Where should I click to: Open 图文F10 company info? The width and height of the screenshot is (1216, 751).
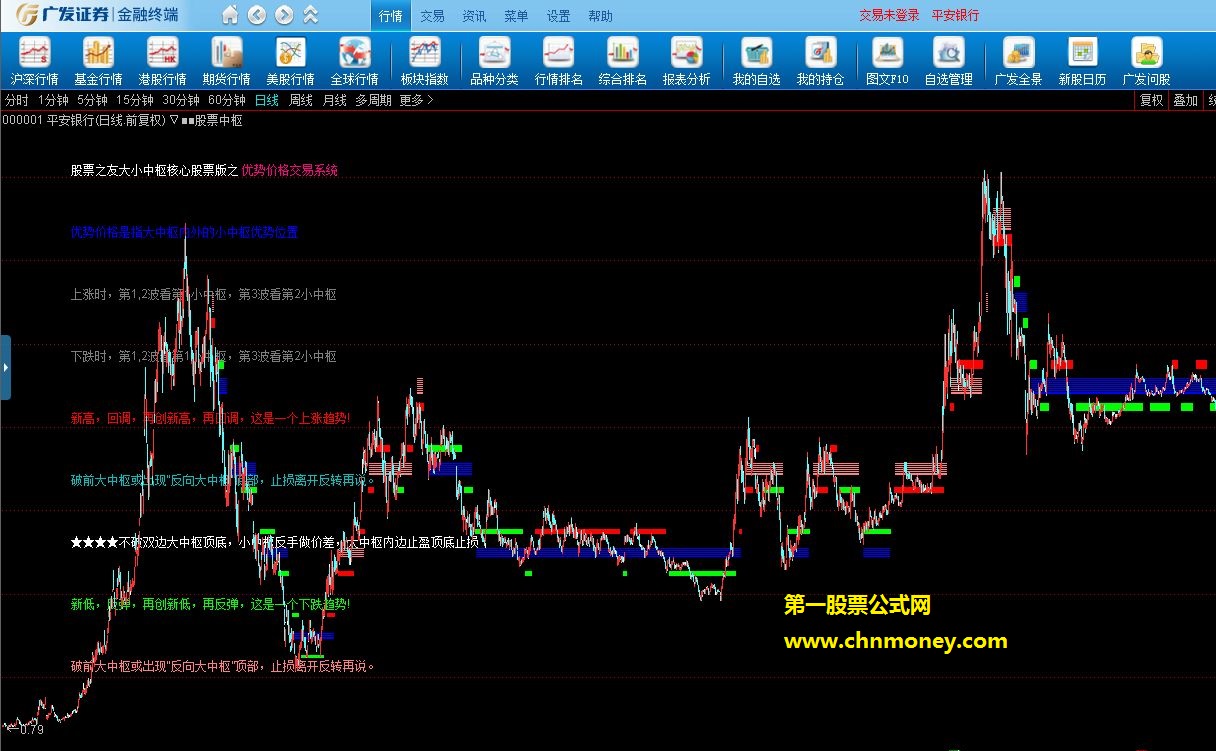point(888,61)
